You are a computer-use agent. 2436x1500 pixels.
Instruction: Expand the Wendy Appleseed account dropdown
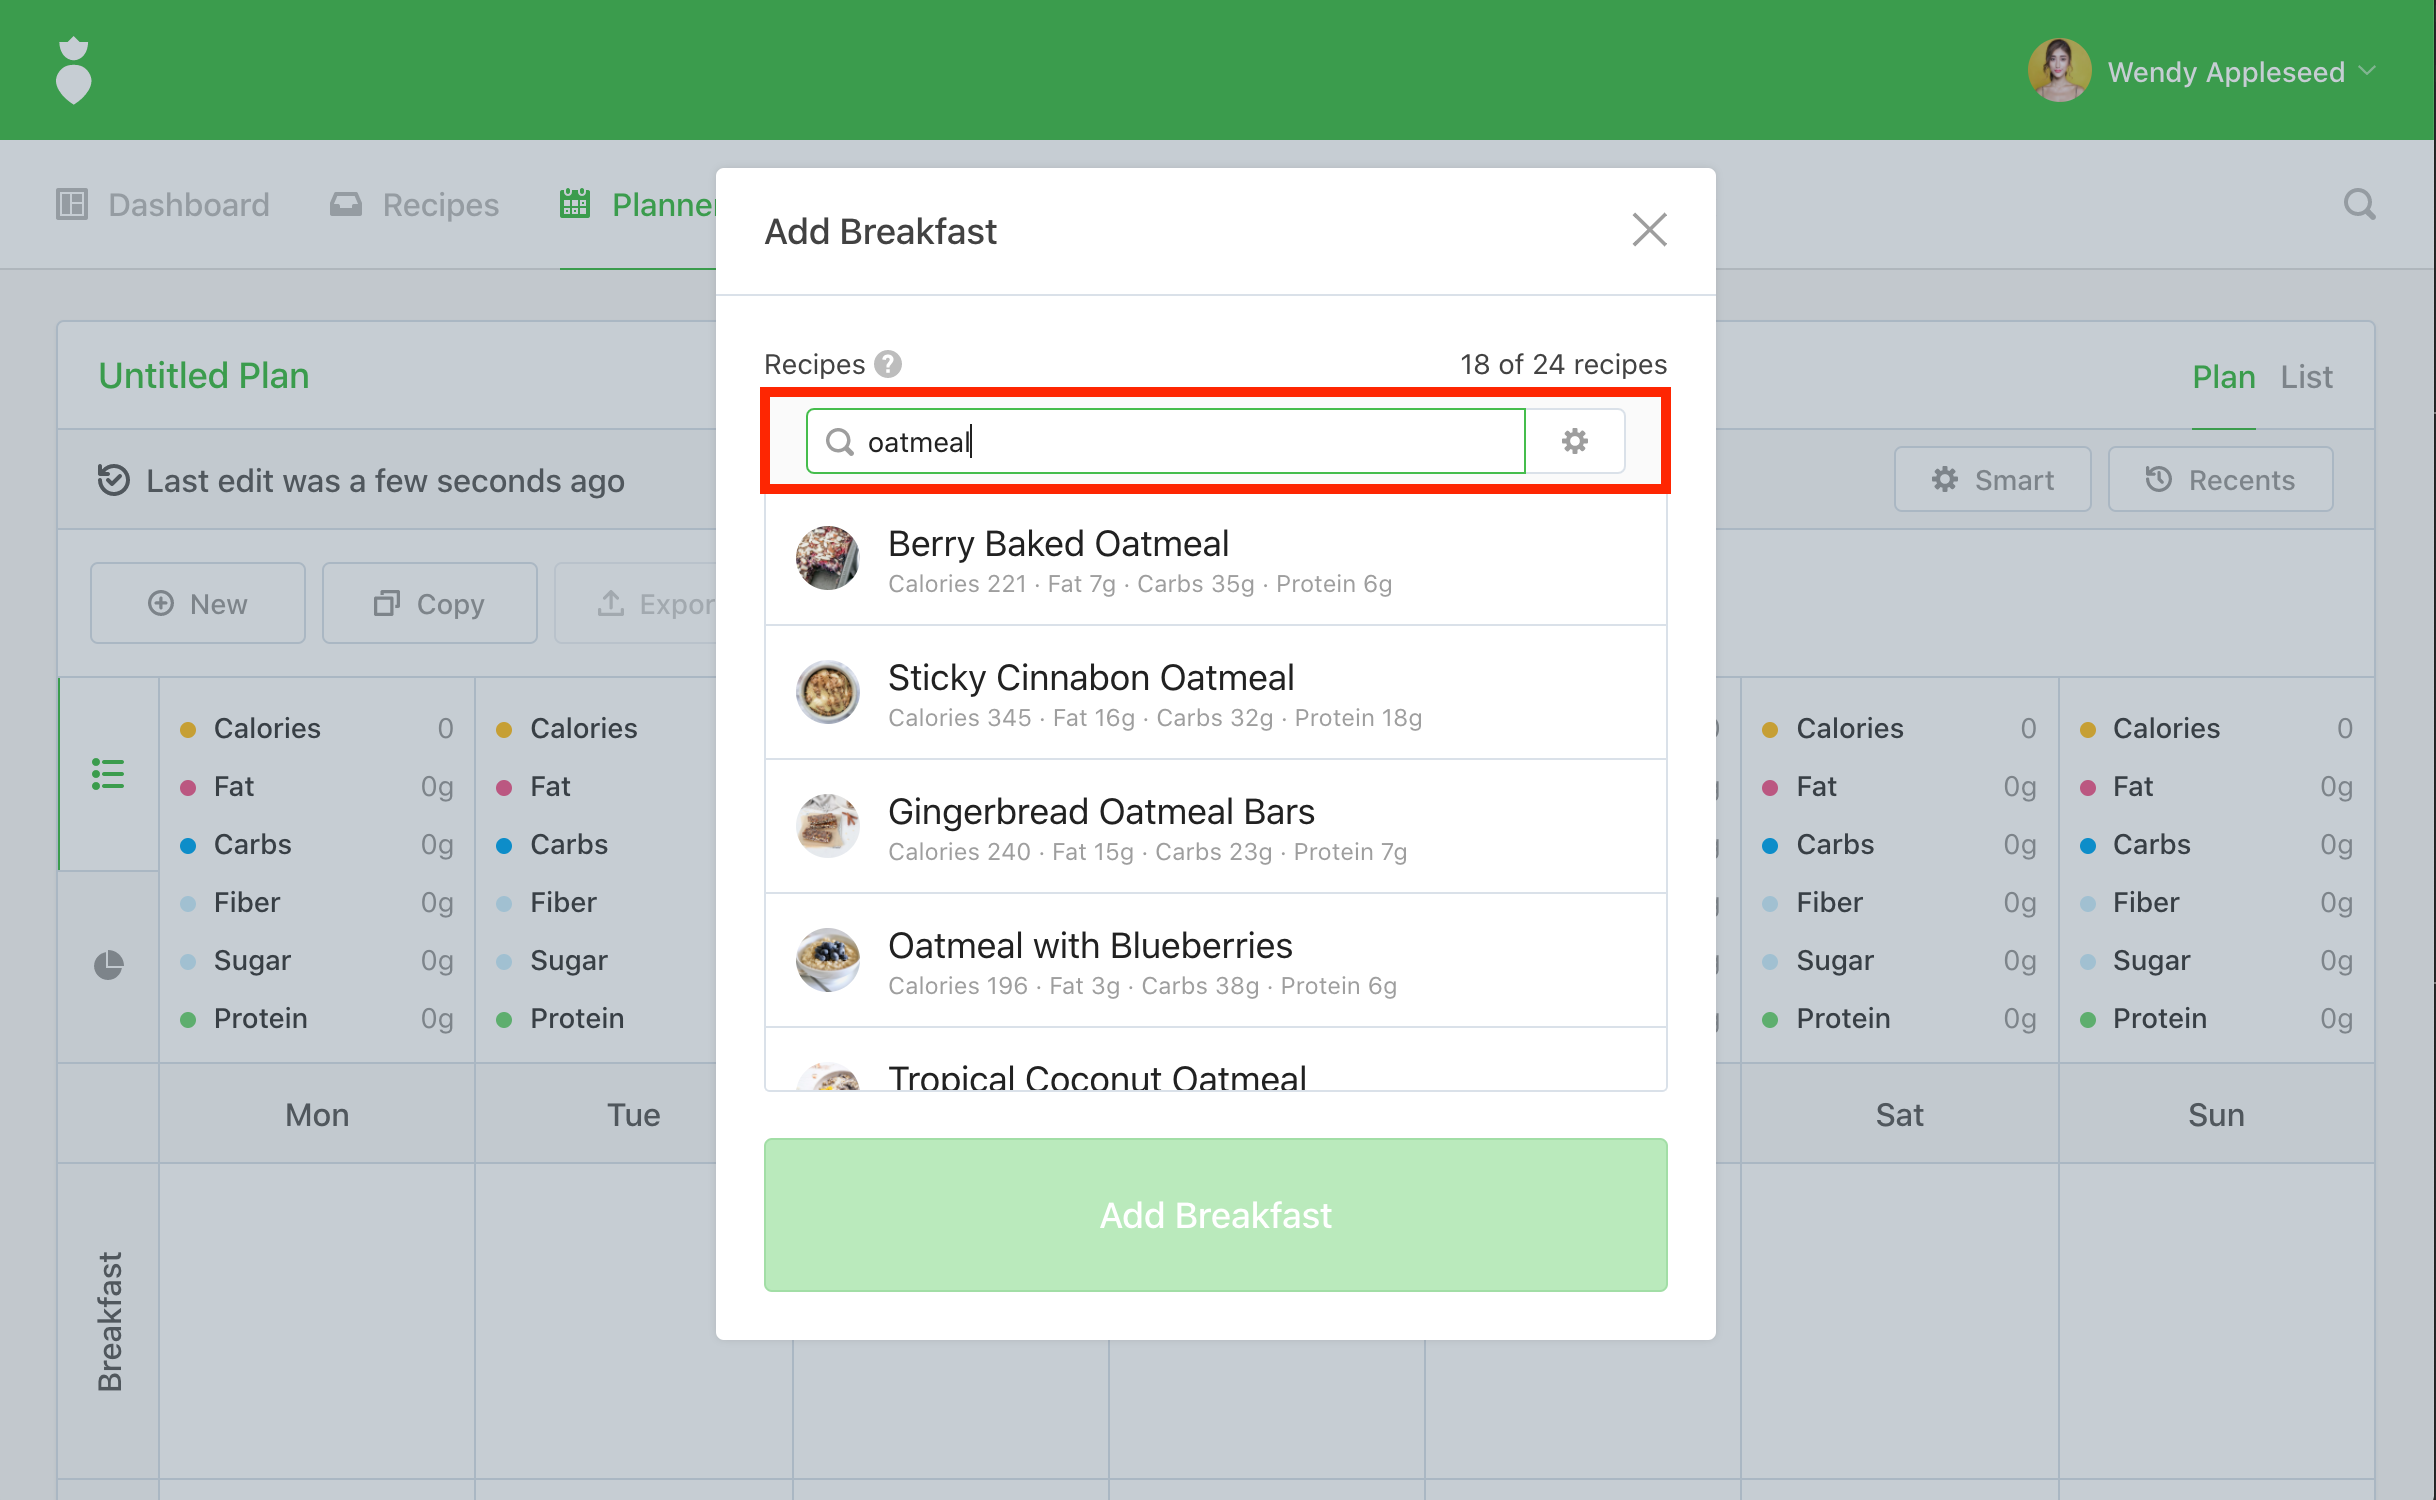(x=2367, y=71)
